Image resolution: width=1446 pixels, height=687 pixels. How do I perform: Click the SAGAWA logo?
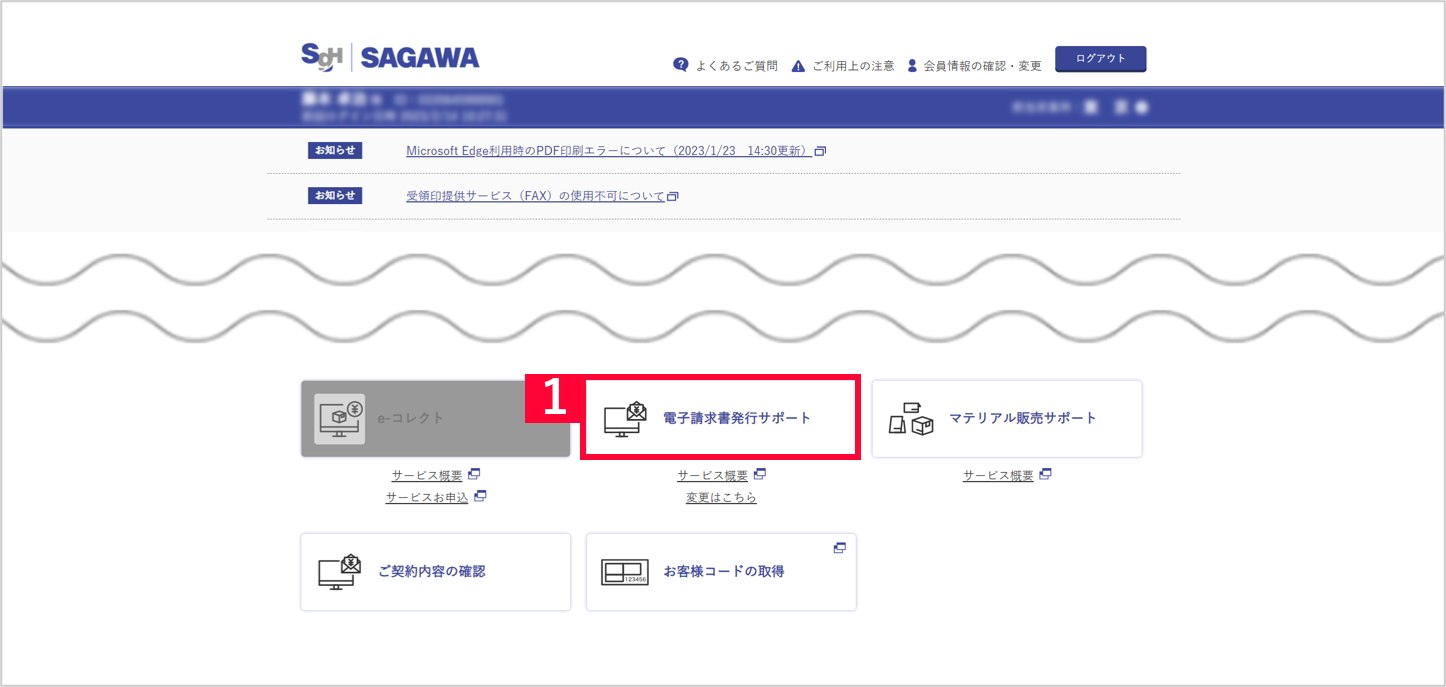pyautogui.click(x=390, y=58)
